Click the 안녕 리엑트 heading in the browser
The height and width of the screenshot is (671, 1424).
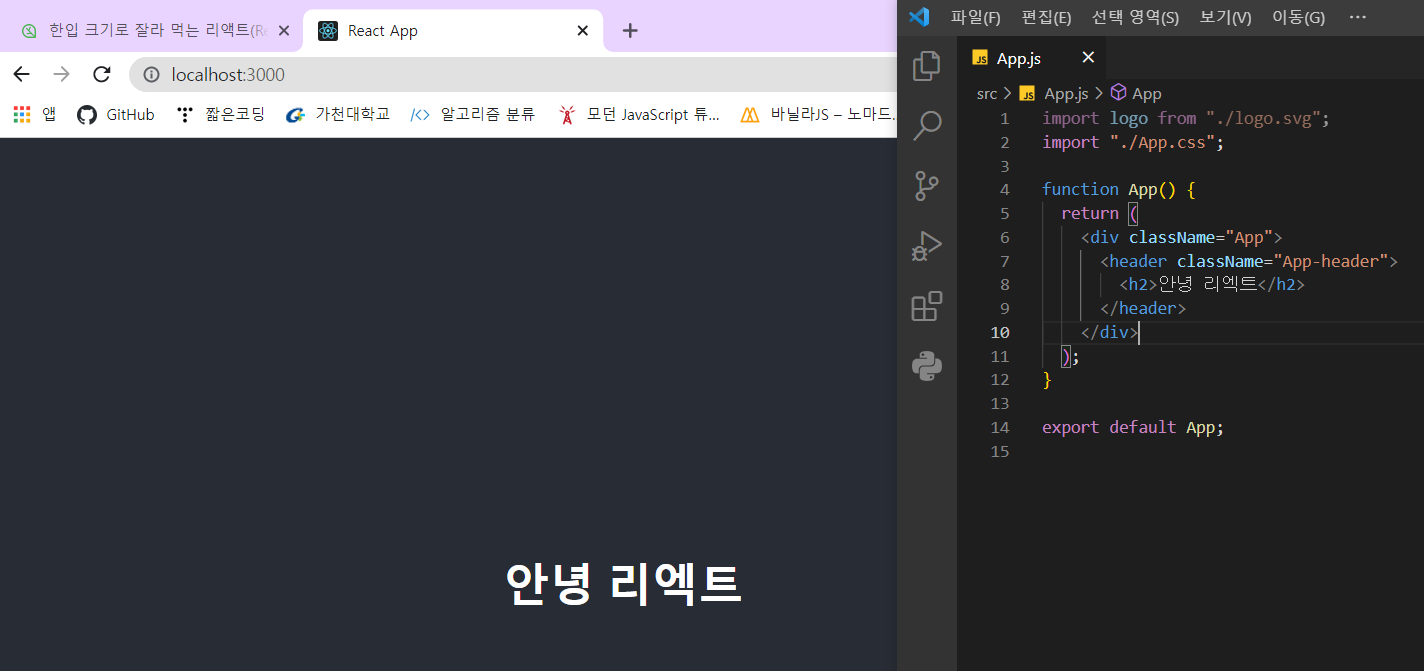coord(623,584)
